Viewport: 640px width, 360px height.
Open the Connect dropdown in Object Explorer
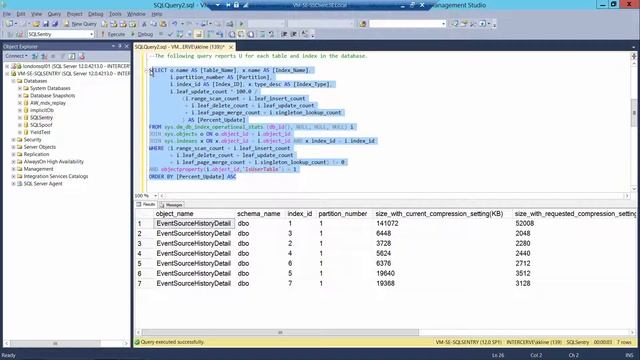pos(16,56)
